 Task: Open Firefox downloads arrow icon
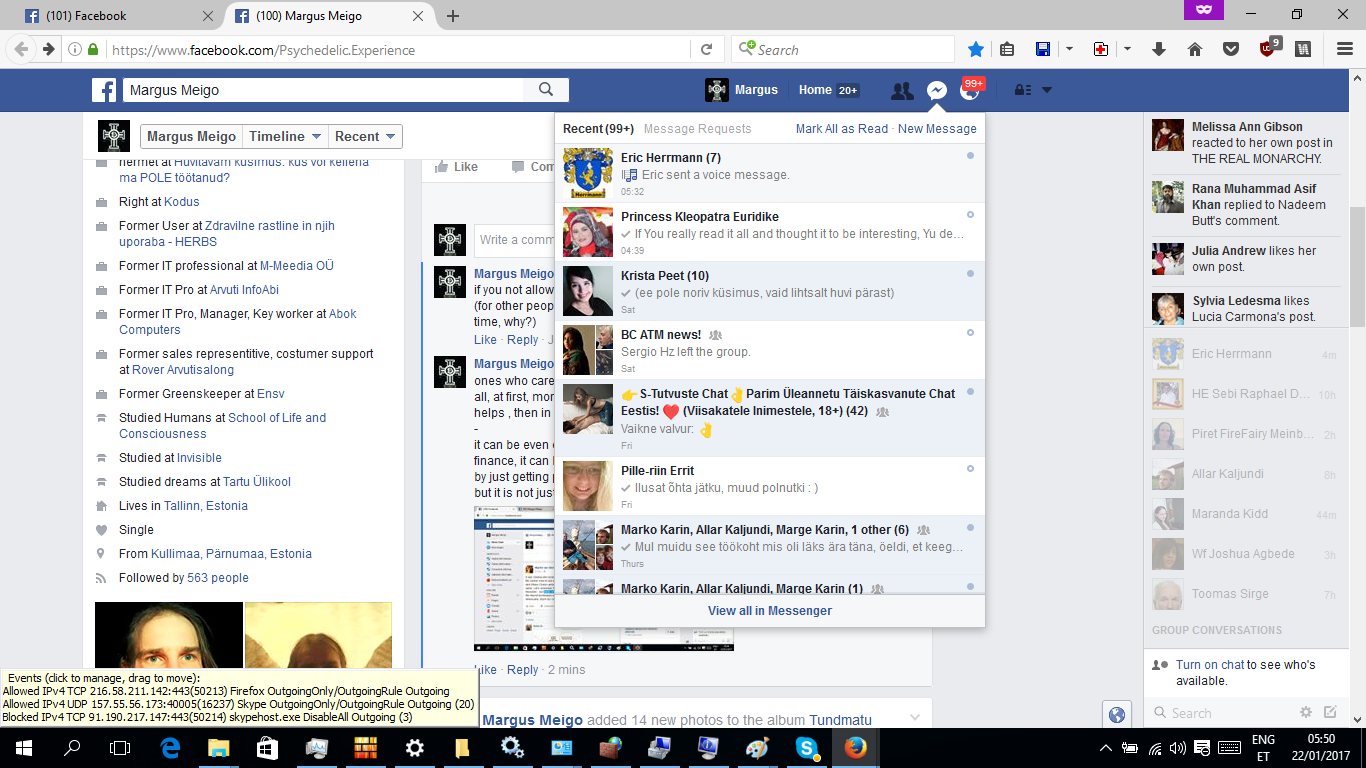click(x=1160, y=49)
